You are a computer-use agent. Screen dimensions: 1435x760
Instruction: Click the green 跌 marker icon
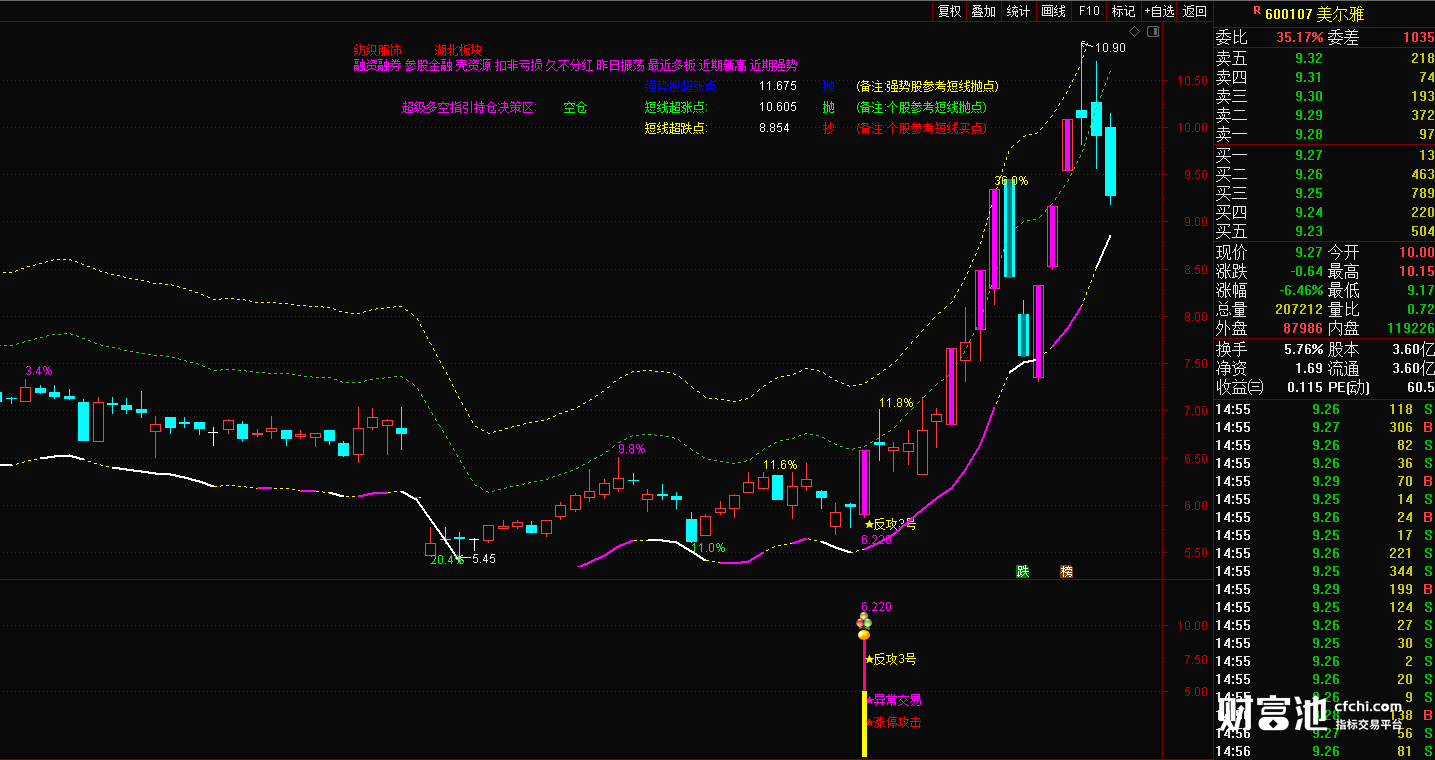point(1022,571)
